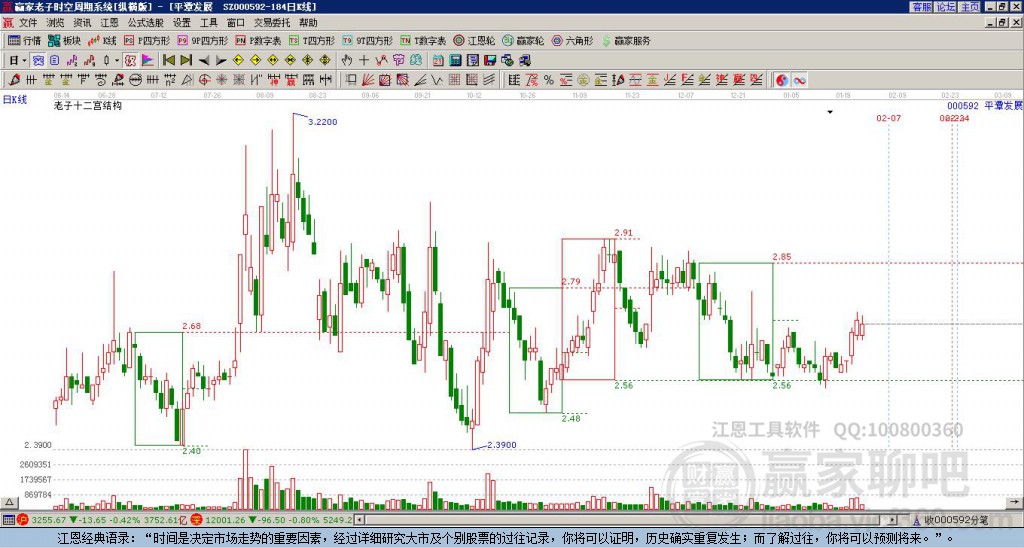Click the red floppy save icon

[x=490, y=61]
